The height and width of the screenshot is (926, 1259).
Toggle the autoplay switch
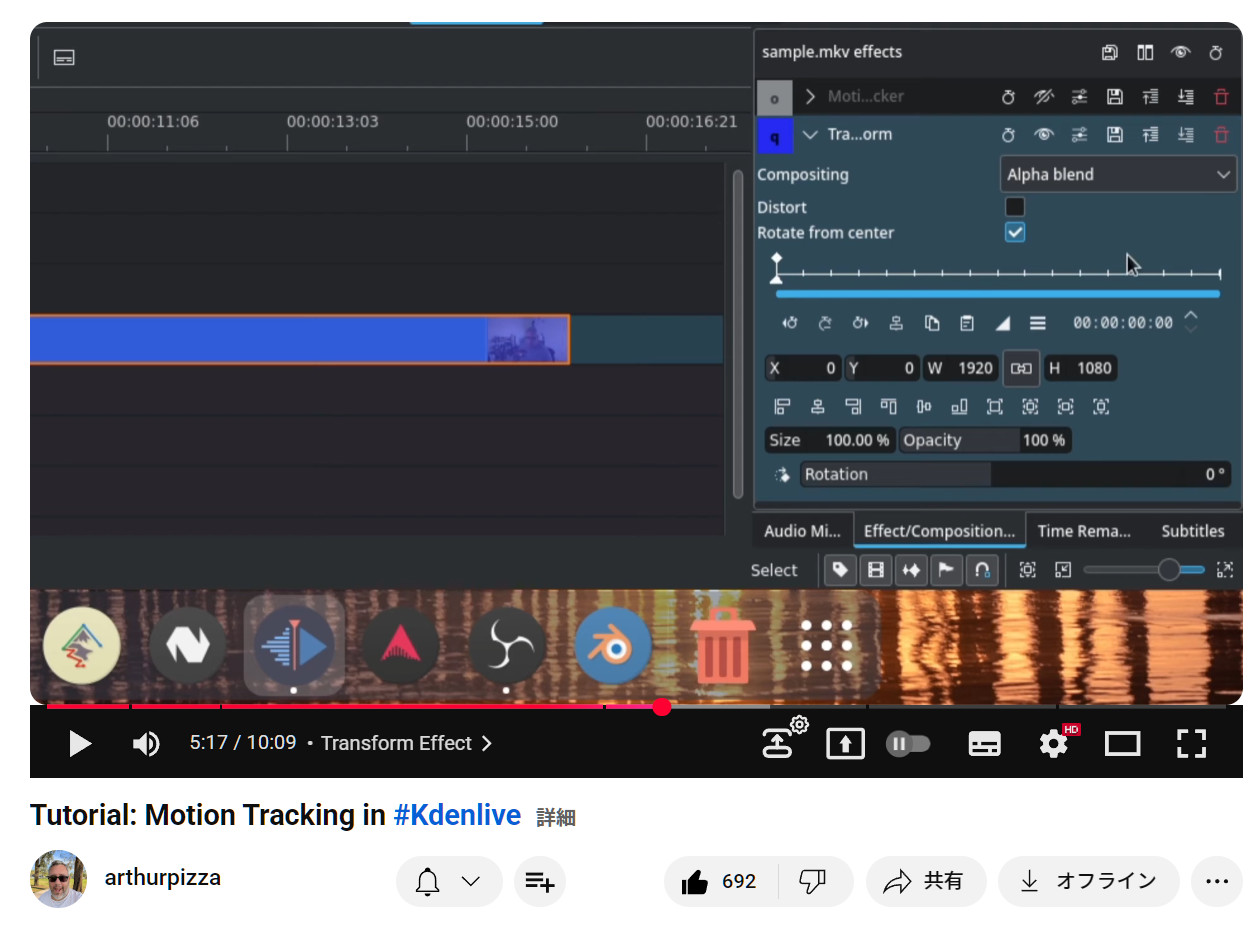point(908,744)
